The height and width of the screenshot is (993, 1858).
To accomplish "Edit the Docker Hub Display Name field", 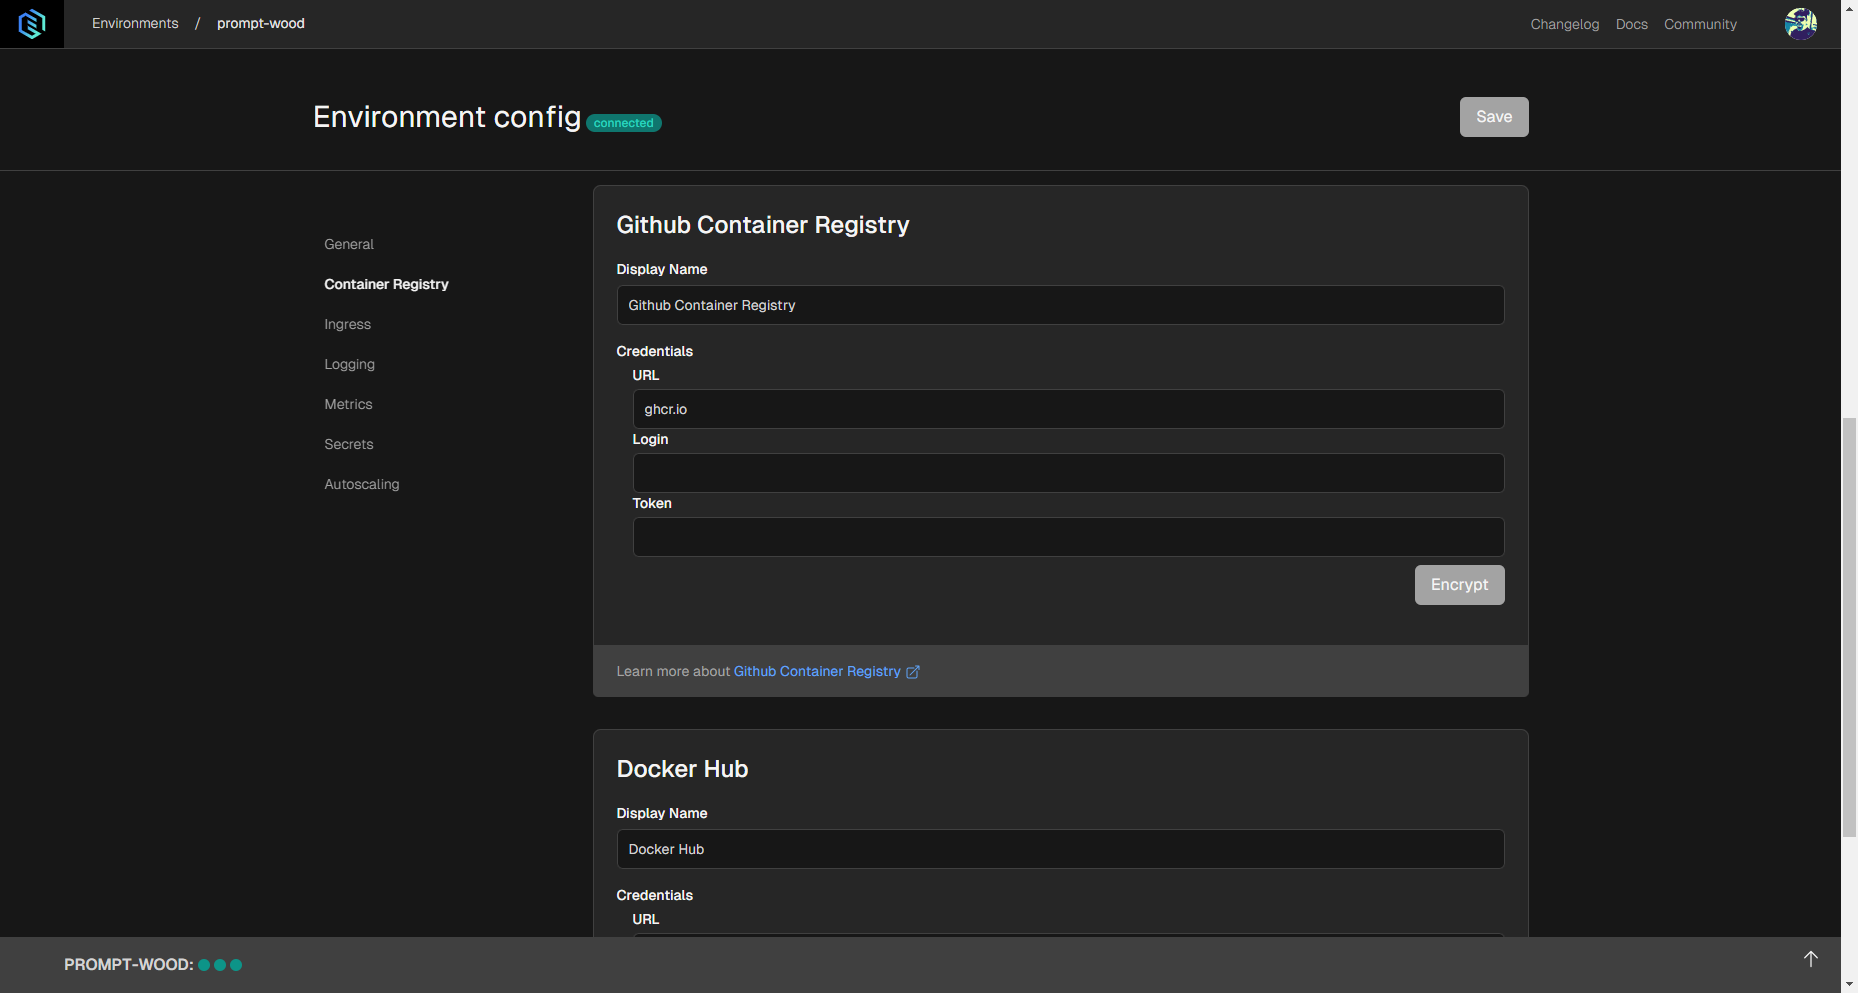I will (x=1060, y=849).
